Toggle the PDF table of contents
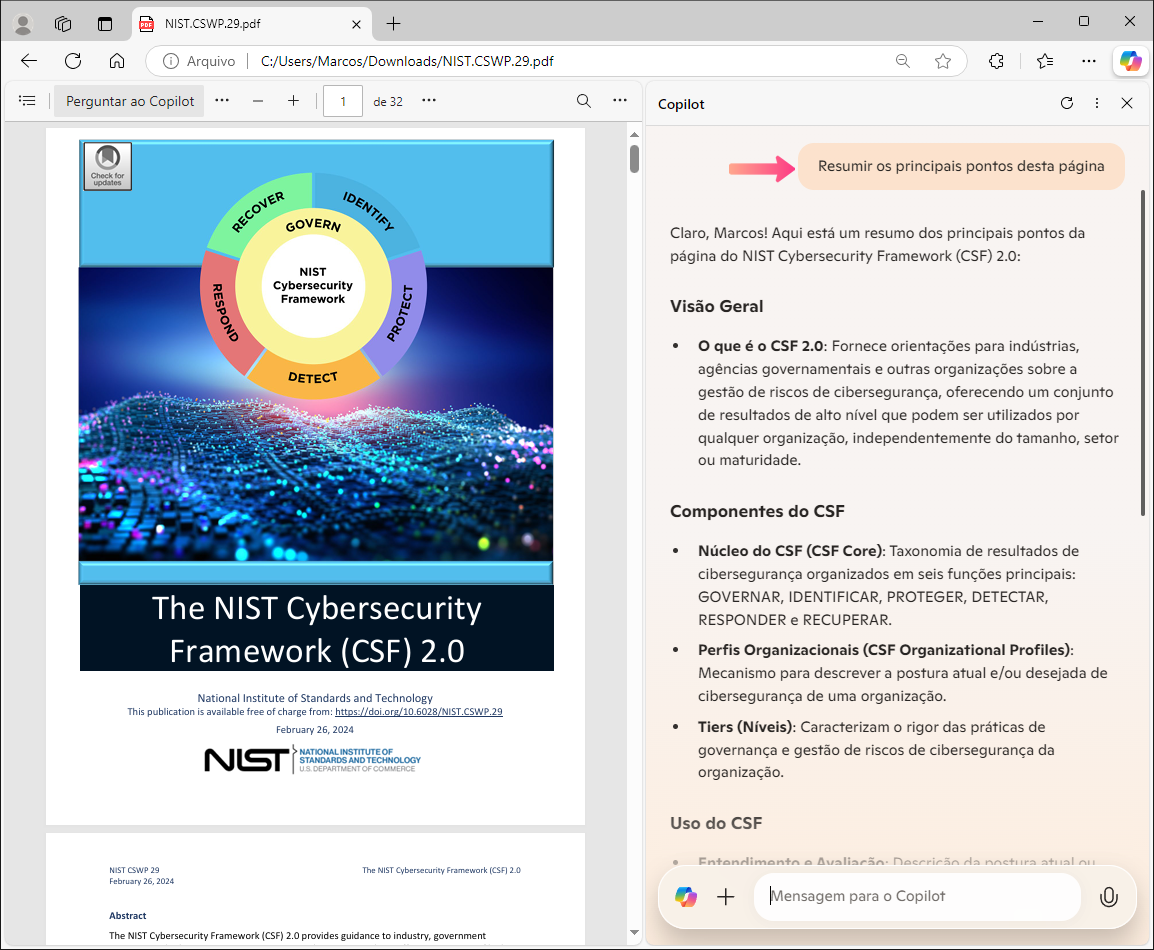The image size is (1154, 950). click(x=27, y=101)
